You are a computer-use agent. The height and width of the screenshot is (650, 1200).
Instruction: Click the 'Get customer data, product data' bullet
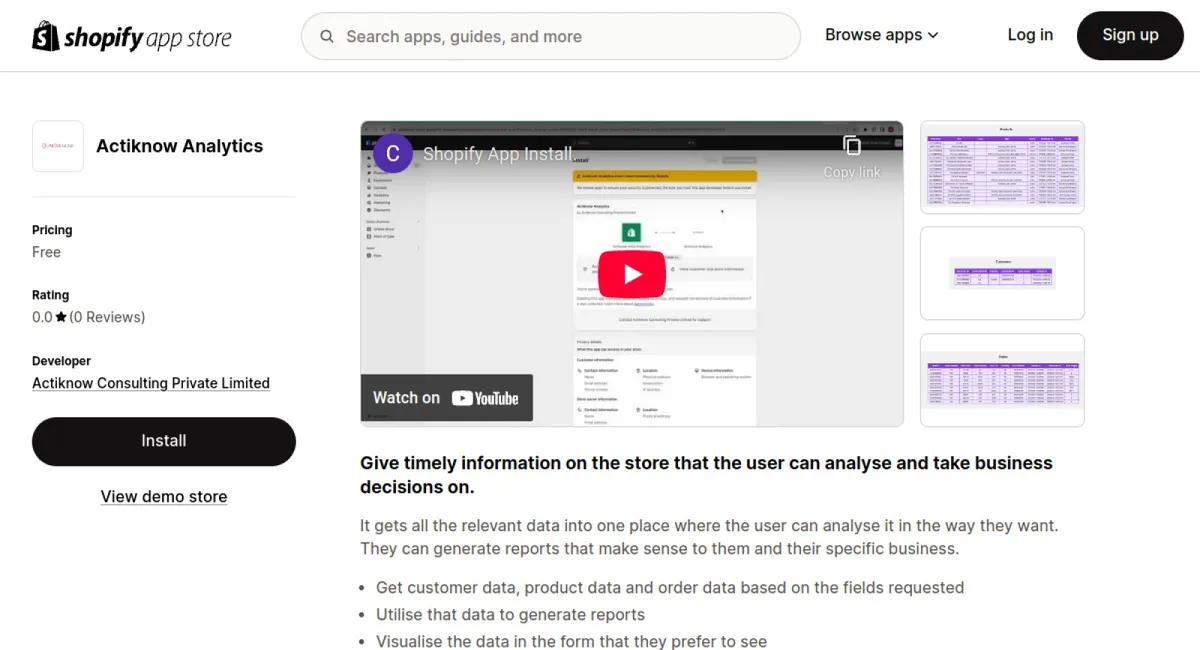[x=670, y=587]
